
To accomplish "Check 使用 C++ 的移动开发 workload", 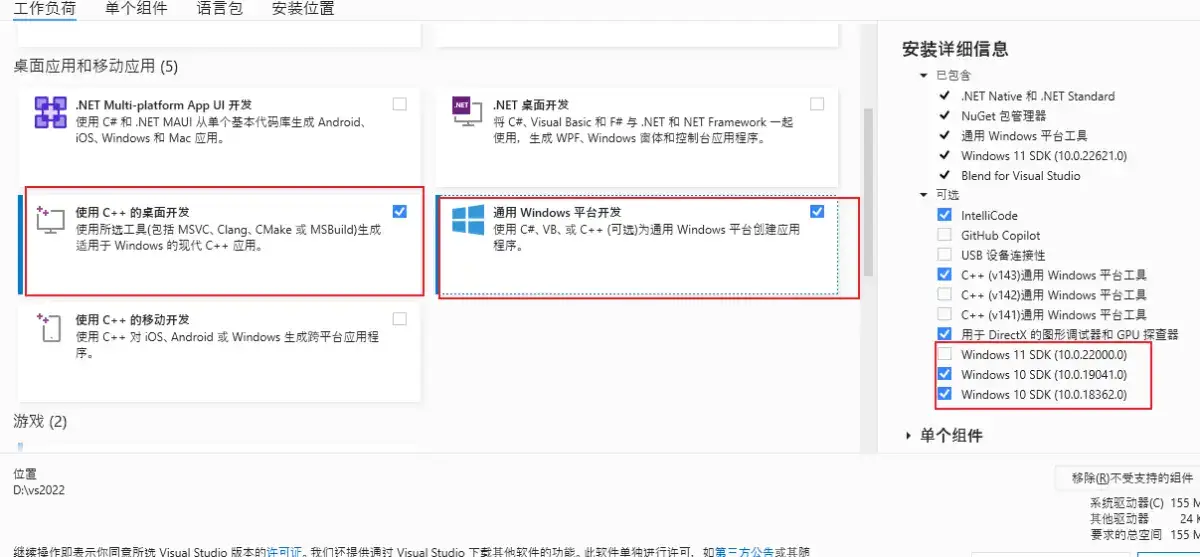I will click(x=400, y=319).
